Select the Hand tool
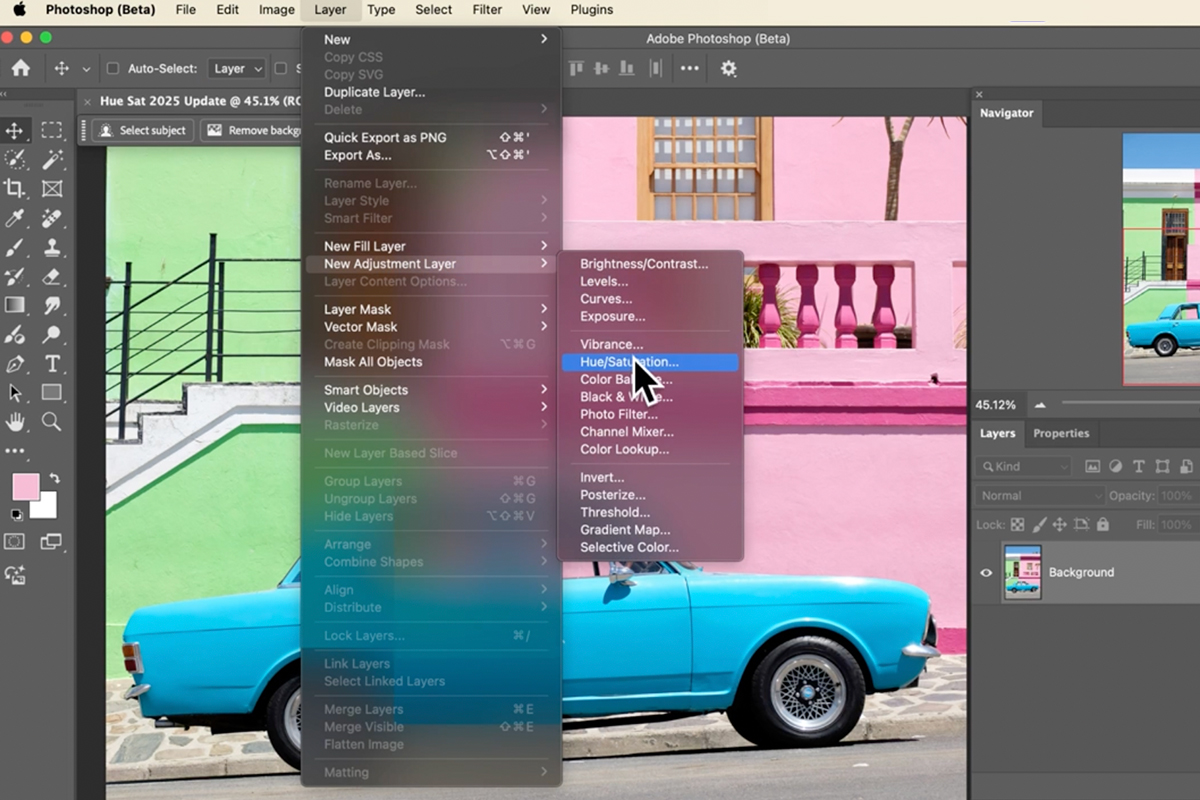This screenshot has height=800, width=1200. coord(15,421)
